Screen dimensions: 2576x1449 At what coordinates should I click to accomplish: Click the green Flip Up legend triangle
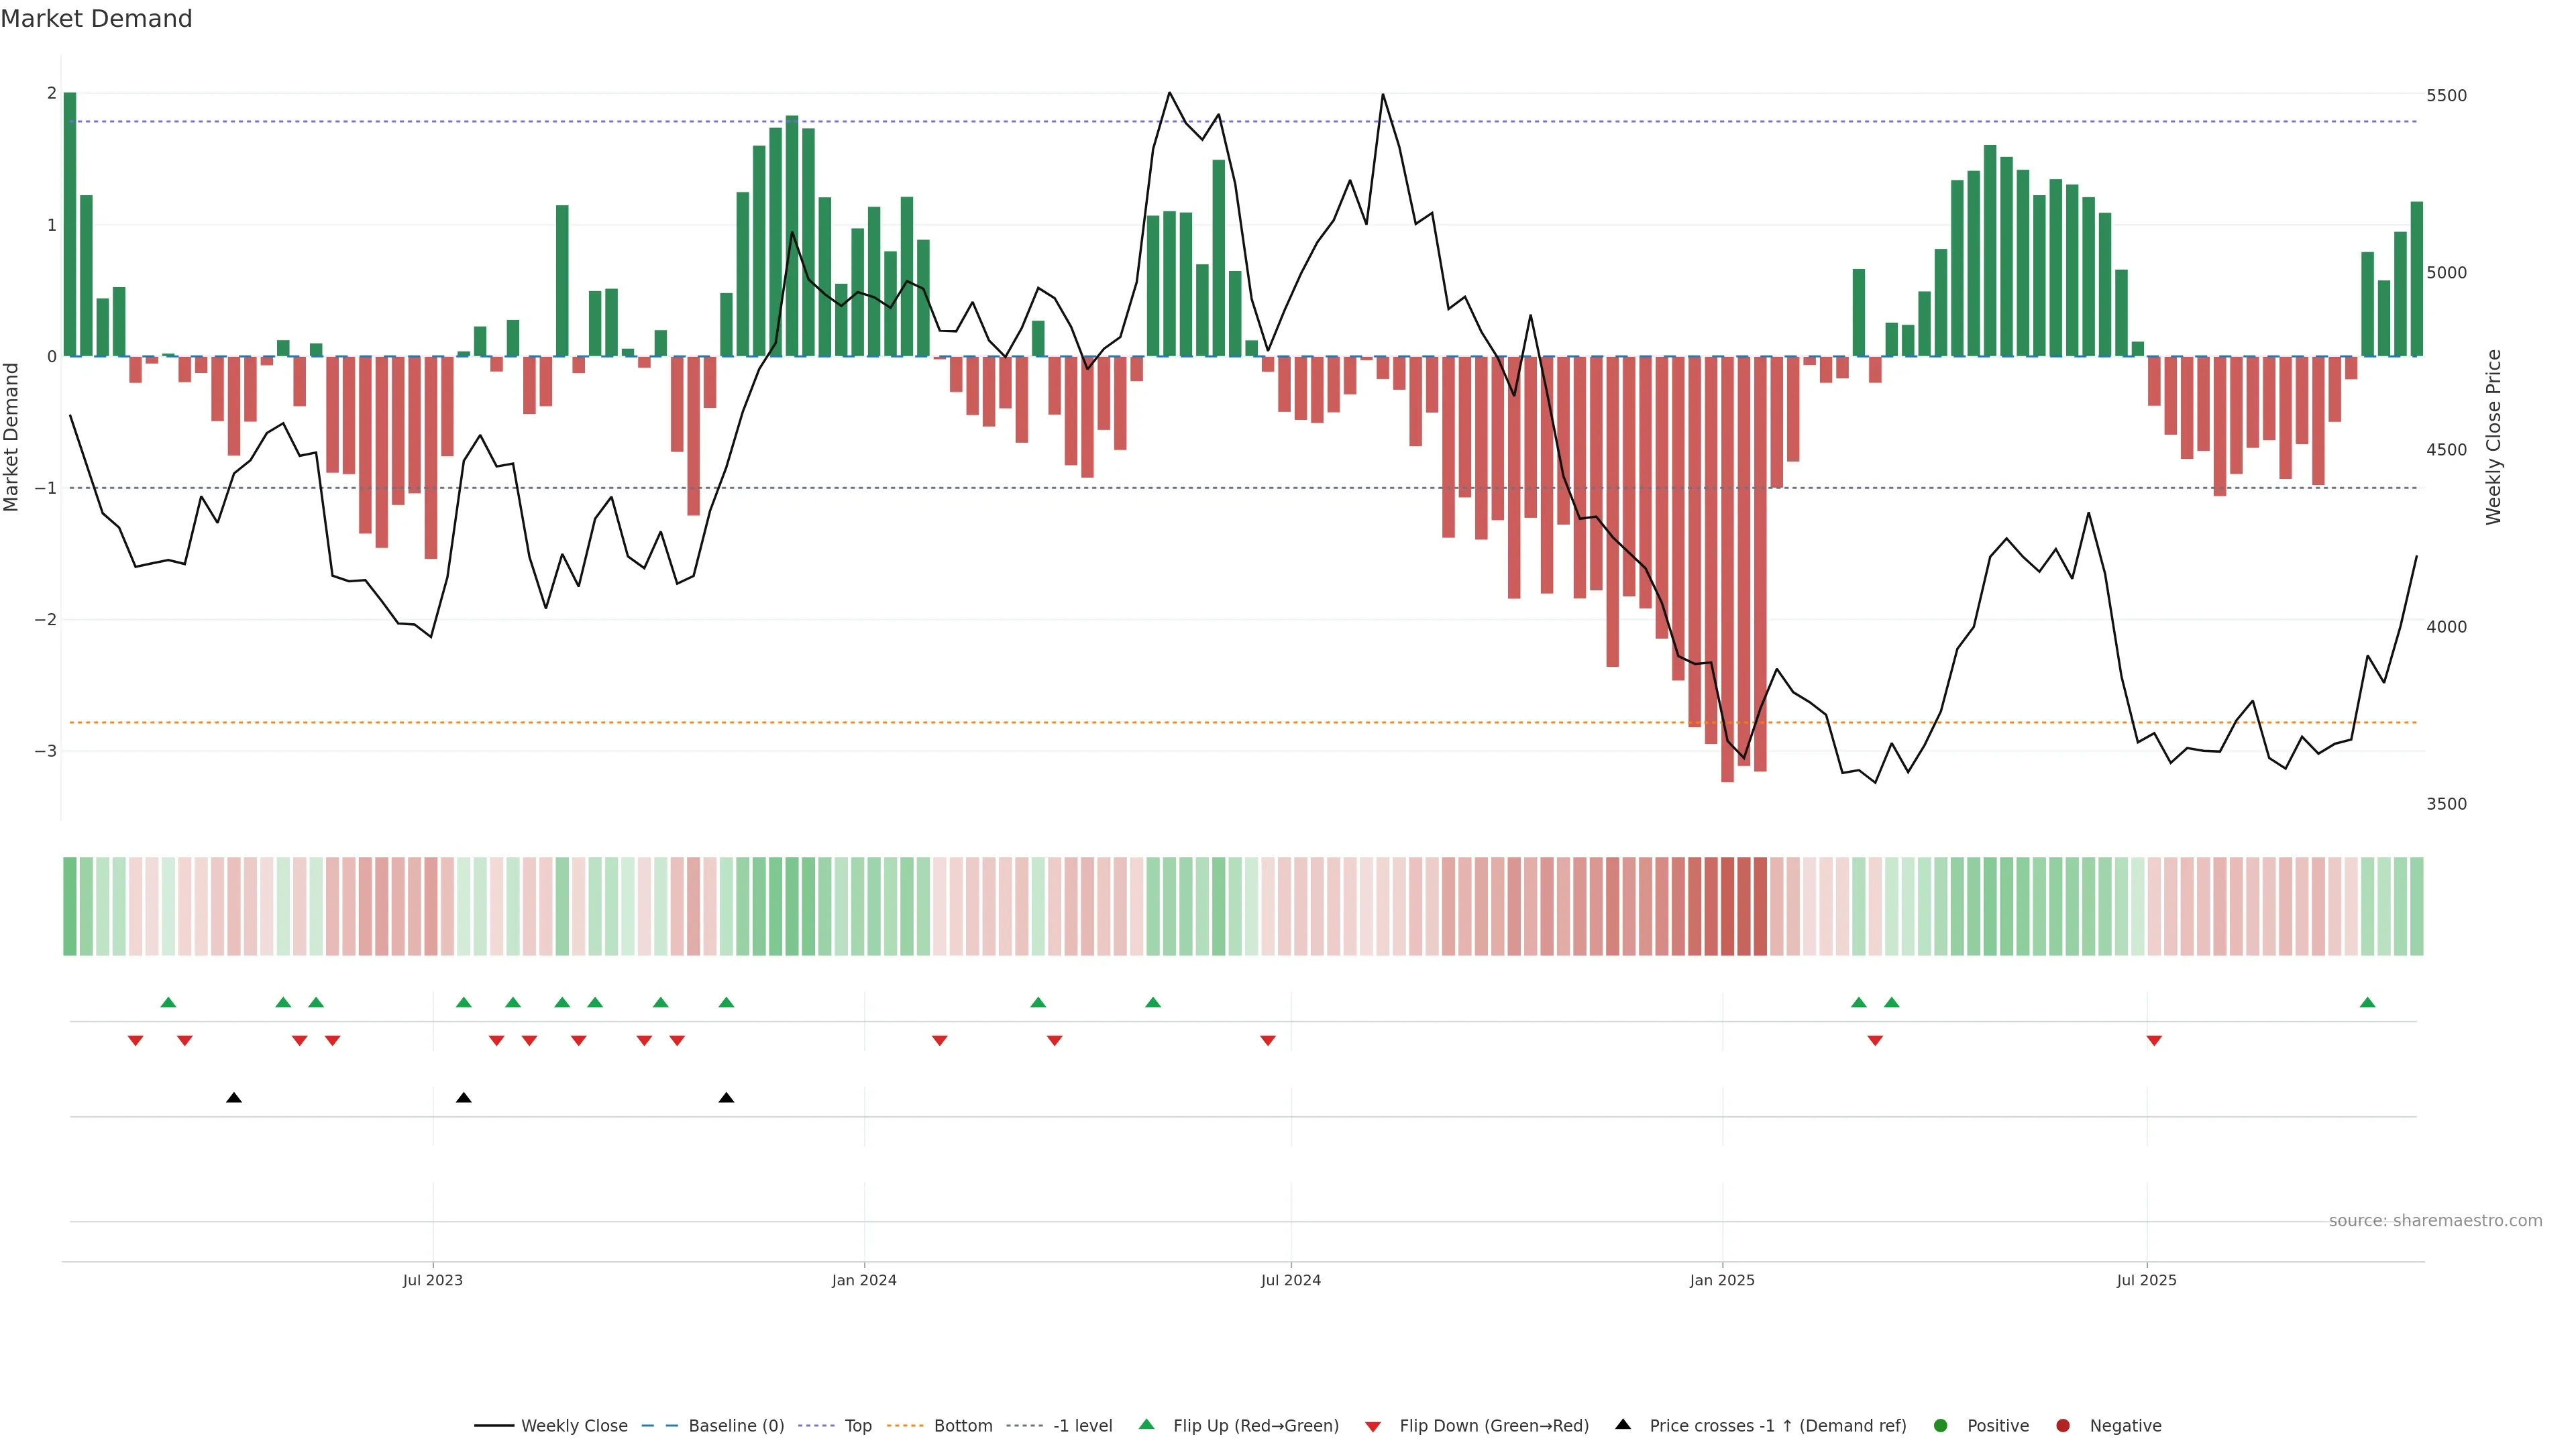[x=1147, y=1424]
